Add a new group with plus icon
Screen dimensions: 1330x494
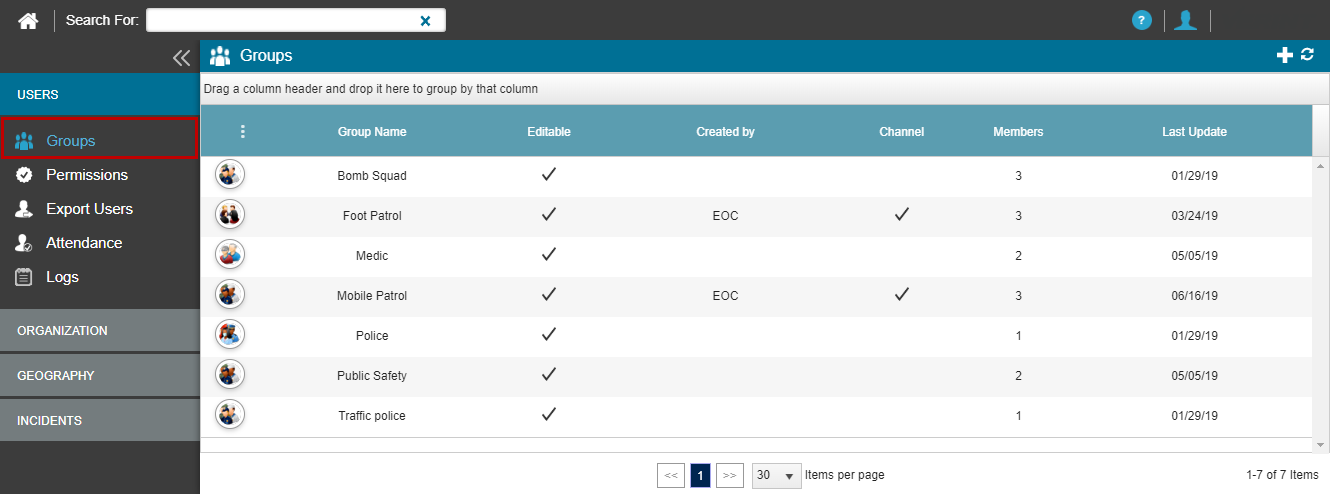1285,55
